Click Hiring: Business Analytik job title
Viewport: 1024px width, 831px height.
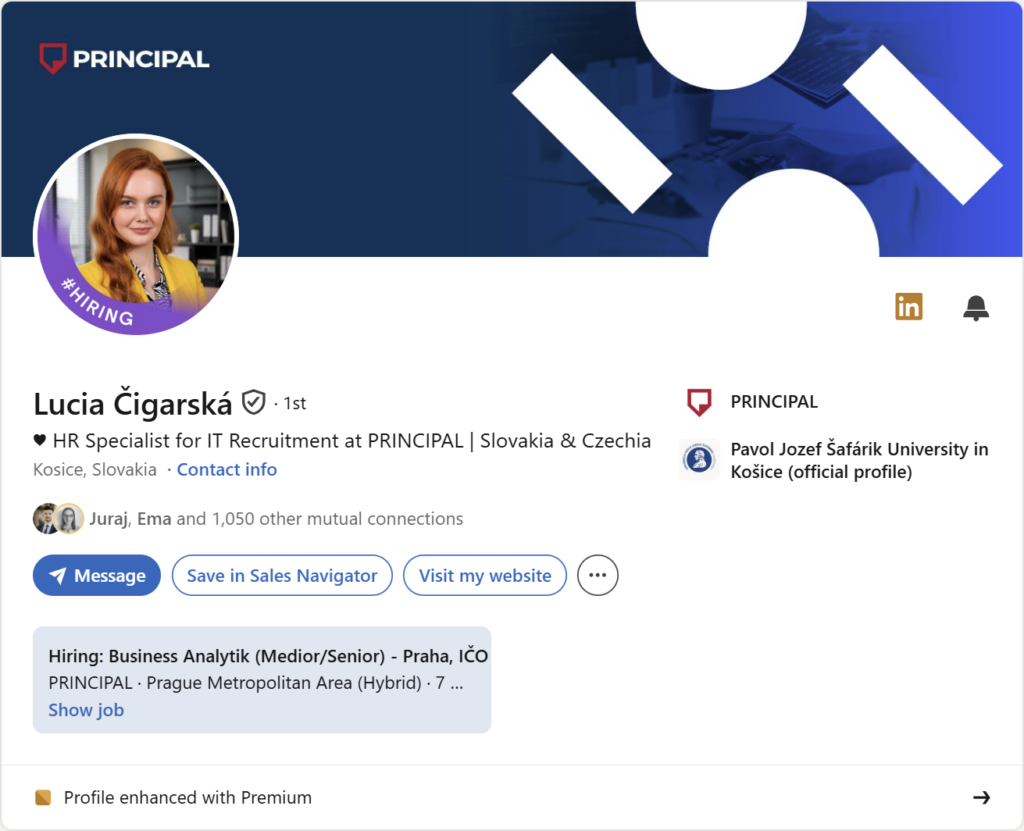[268, 656]
